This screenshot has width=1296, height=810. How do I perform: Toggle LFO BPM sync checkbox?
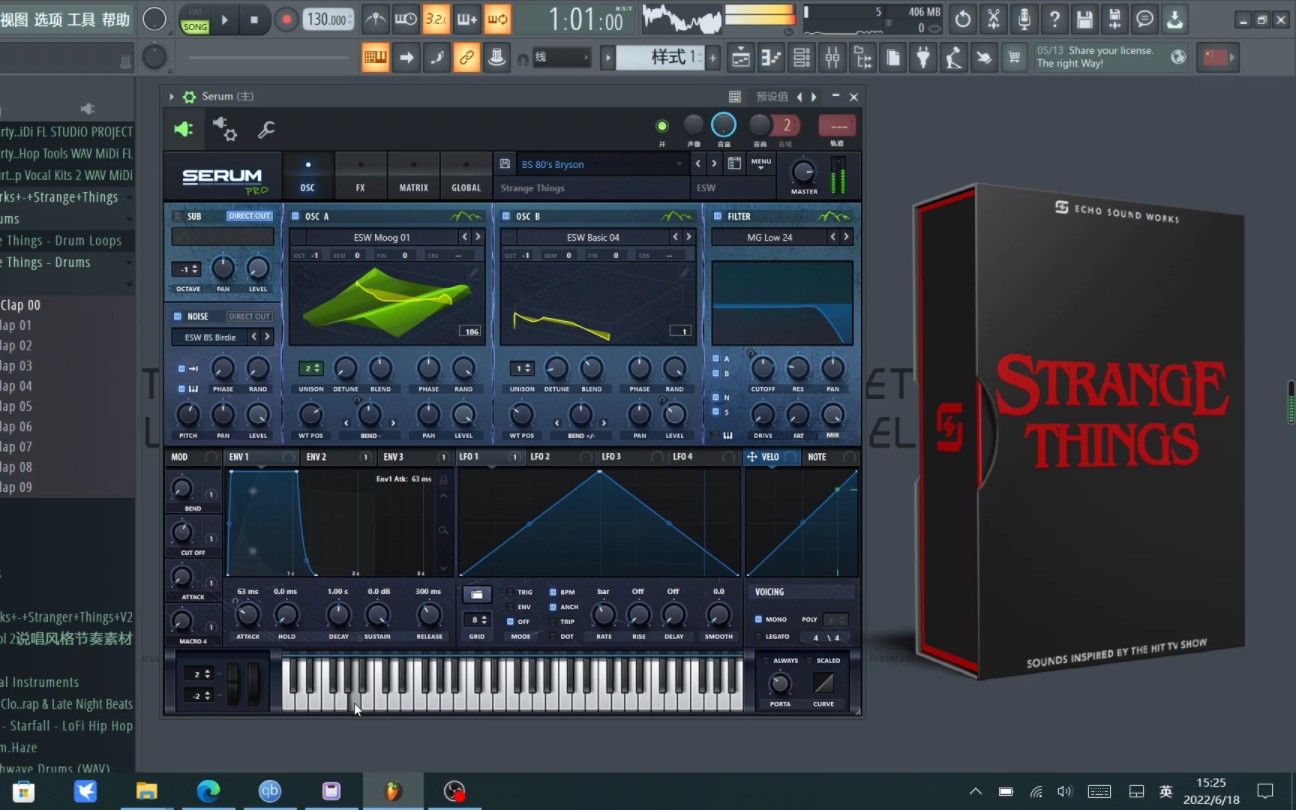tap(553, 592)
